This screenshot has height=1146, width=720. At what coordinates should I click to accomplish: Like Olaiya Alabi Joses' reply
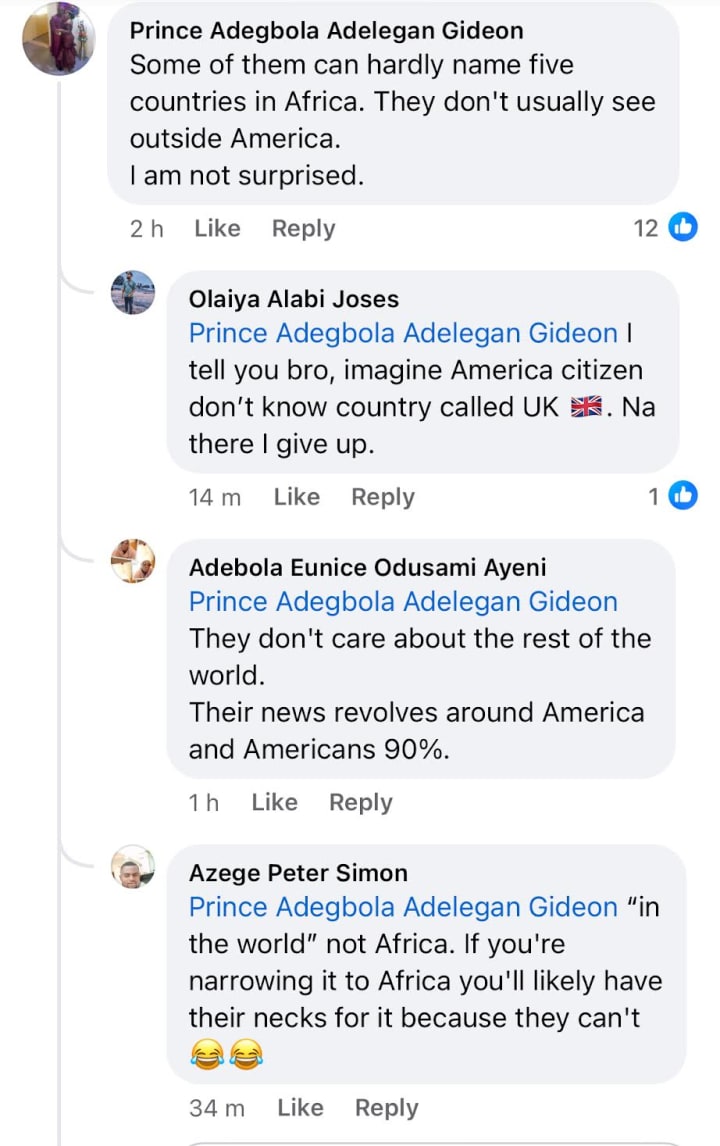[x=296, y=497]
